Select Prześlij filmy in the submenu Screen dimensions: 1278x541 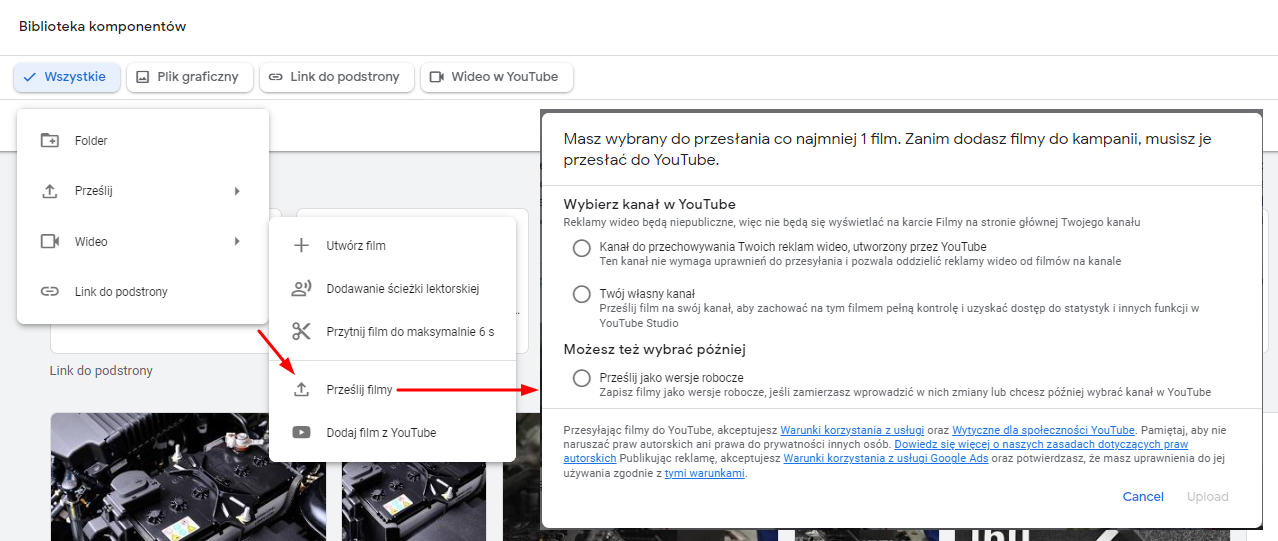pos(393,390)
